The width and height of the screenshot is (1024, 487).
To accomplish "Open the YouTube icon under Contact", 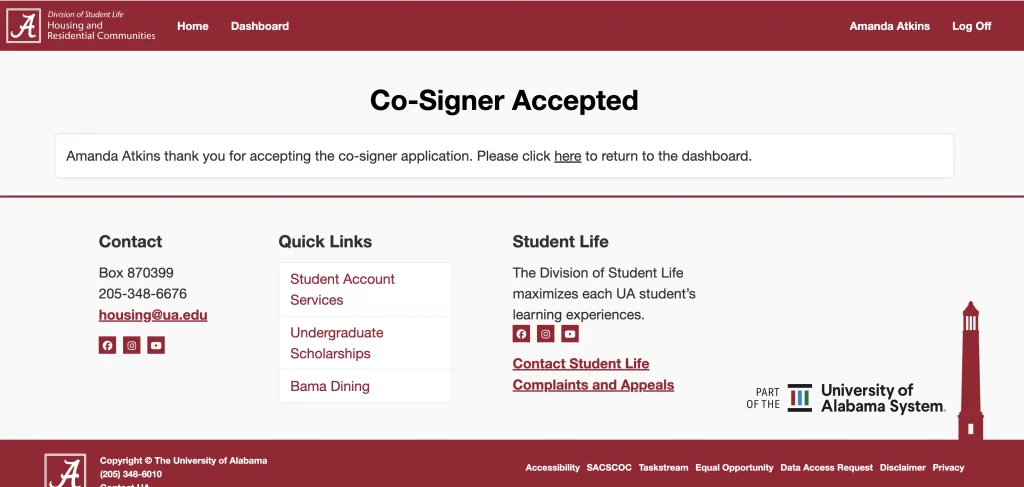I will pyautogui.click(x=156, y=345).
